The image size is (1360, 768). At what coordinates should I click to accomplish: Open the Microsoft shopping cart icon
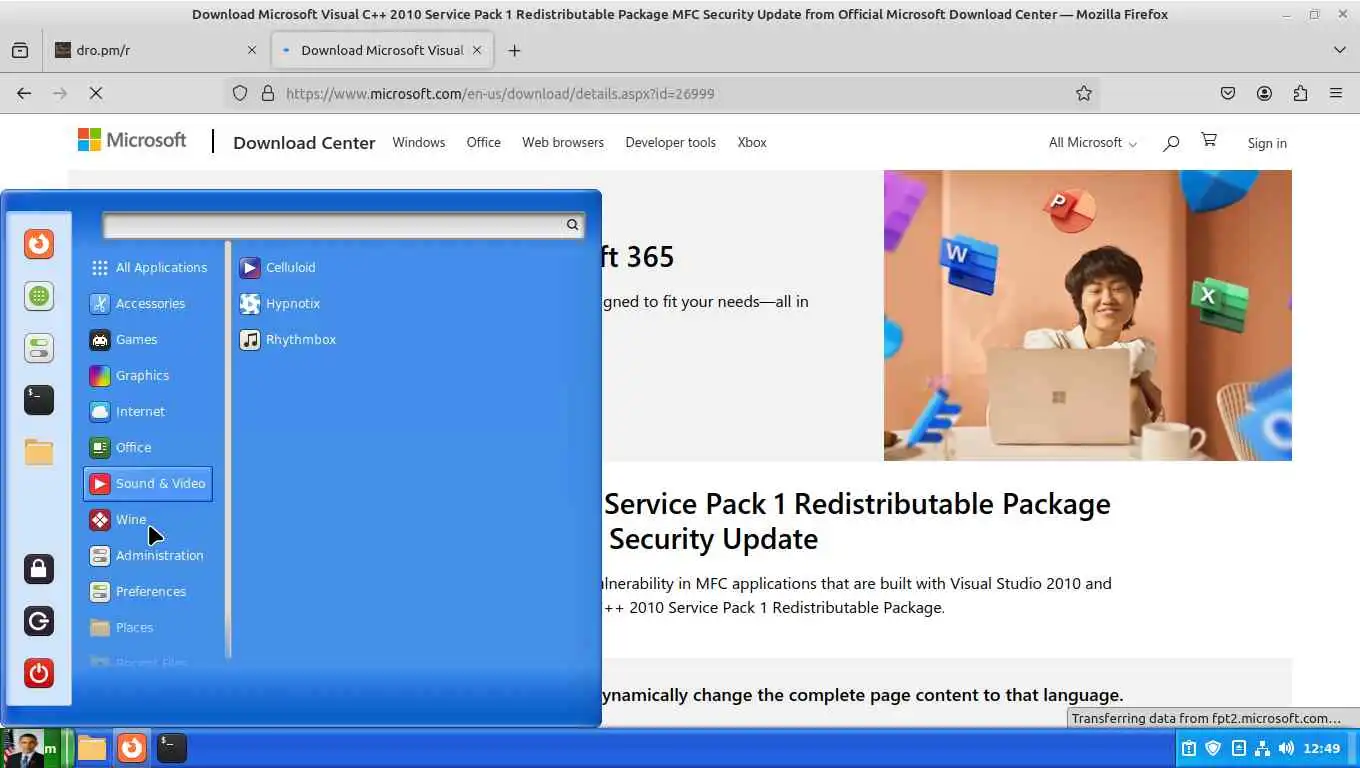(x=1209, y=141)
